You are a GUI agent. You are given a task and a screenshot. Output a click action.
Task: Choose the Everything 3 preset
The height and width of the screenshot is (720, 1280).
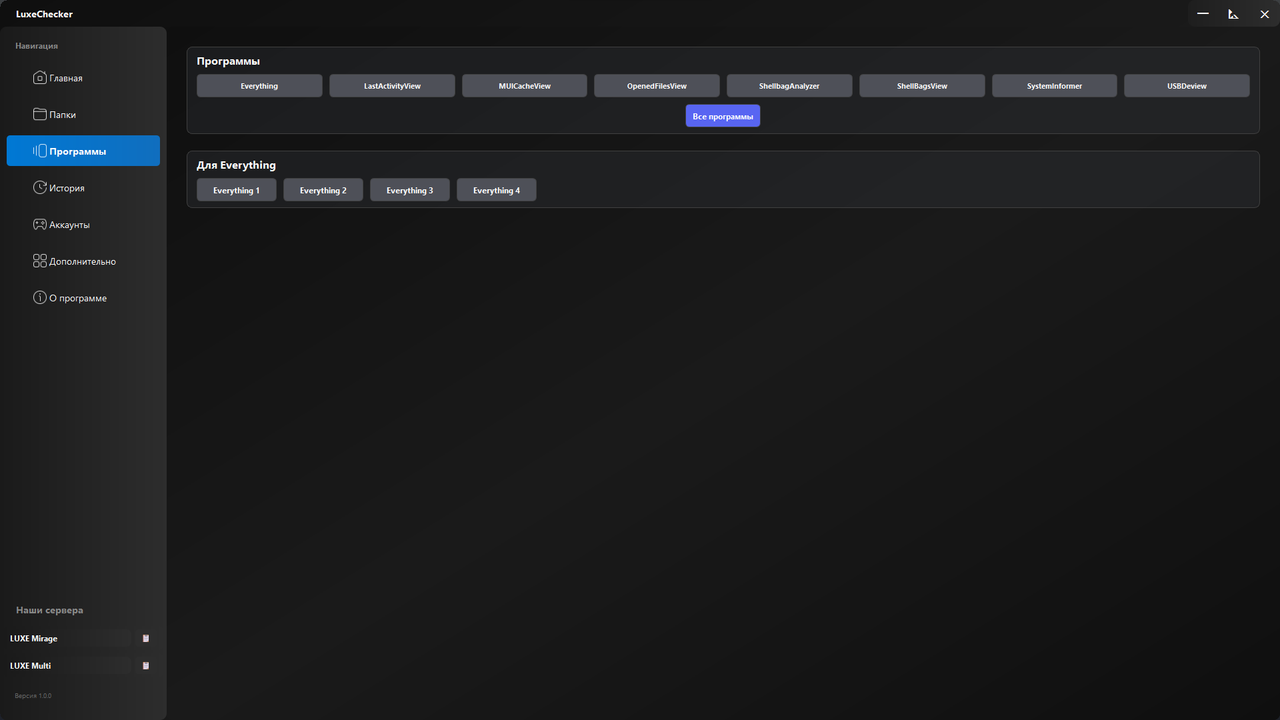pos(410,190)
